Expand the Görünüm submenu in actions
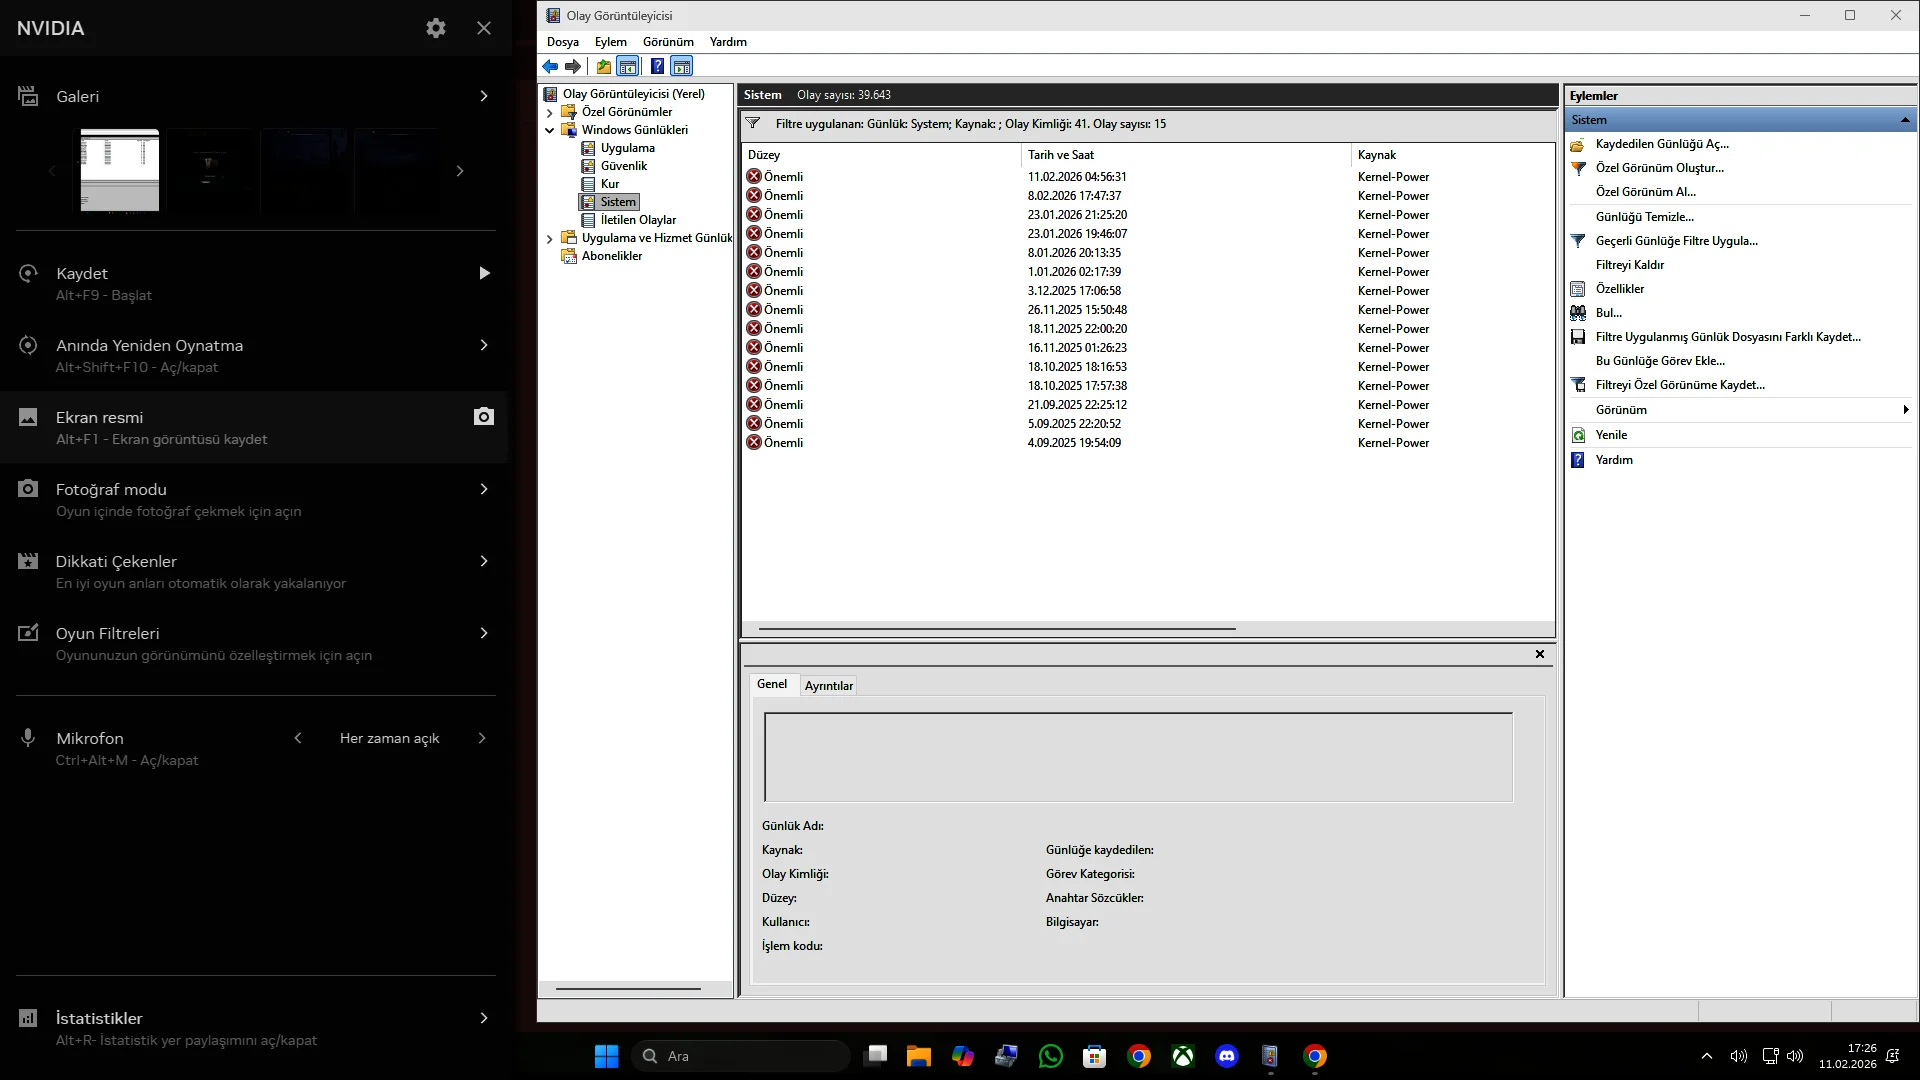The image size is (1920, 1080). tap(1905, 410)
